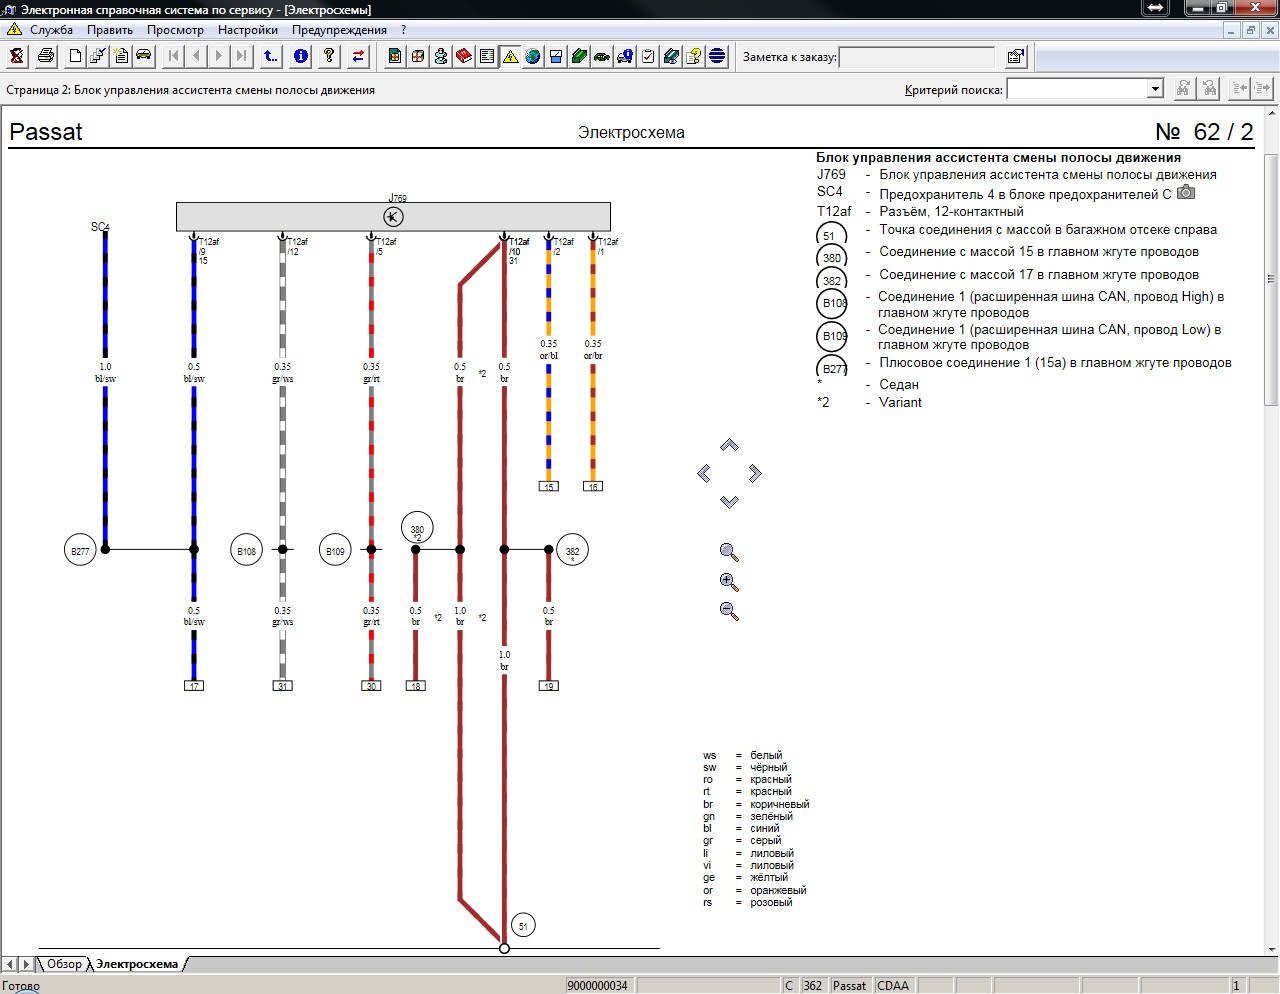The width and height of the screenshot is (1280, 994).
Task: Click the J769 control unit block
Action: click(393, 217)
